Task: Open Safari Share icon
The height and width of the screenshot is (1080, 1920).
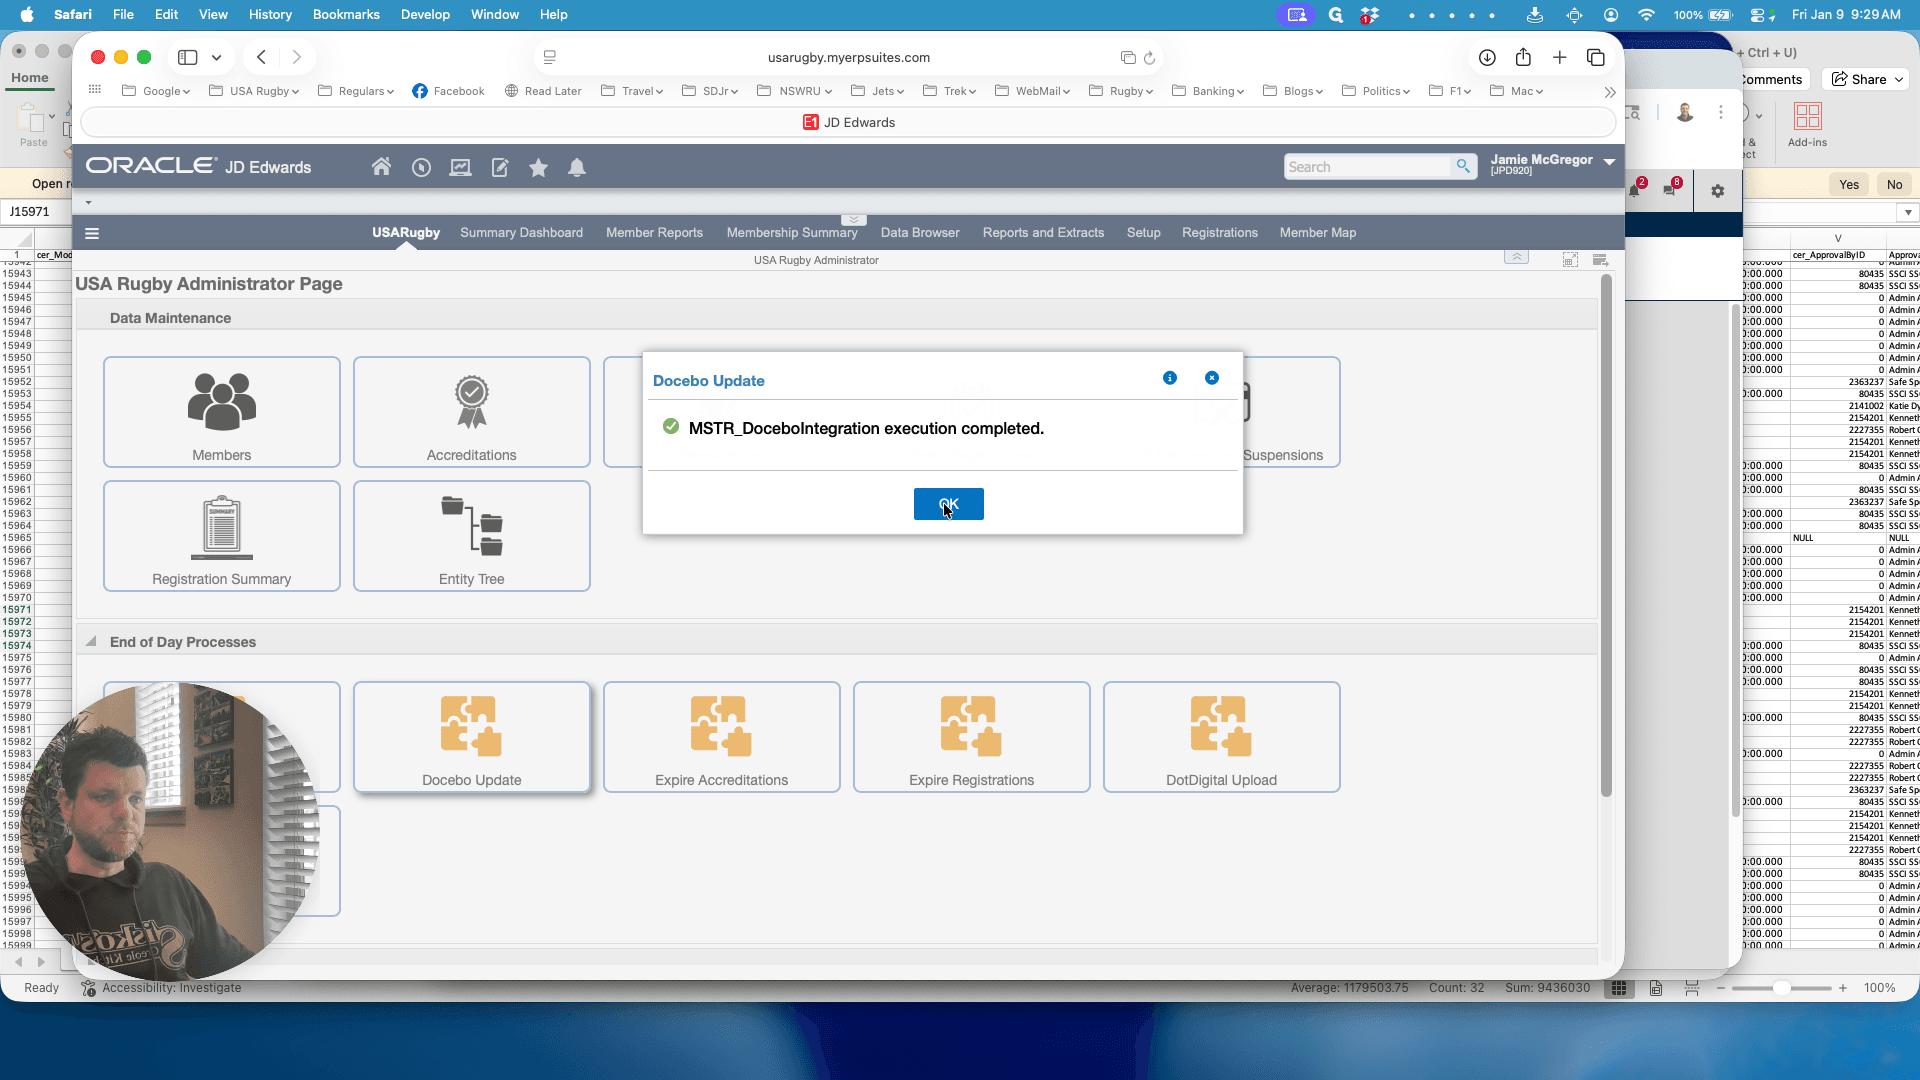Action: click(x=1523, y=57)
